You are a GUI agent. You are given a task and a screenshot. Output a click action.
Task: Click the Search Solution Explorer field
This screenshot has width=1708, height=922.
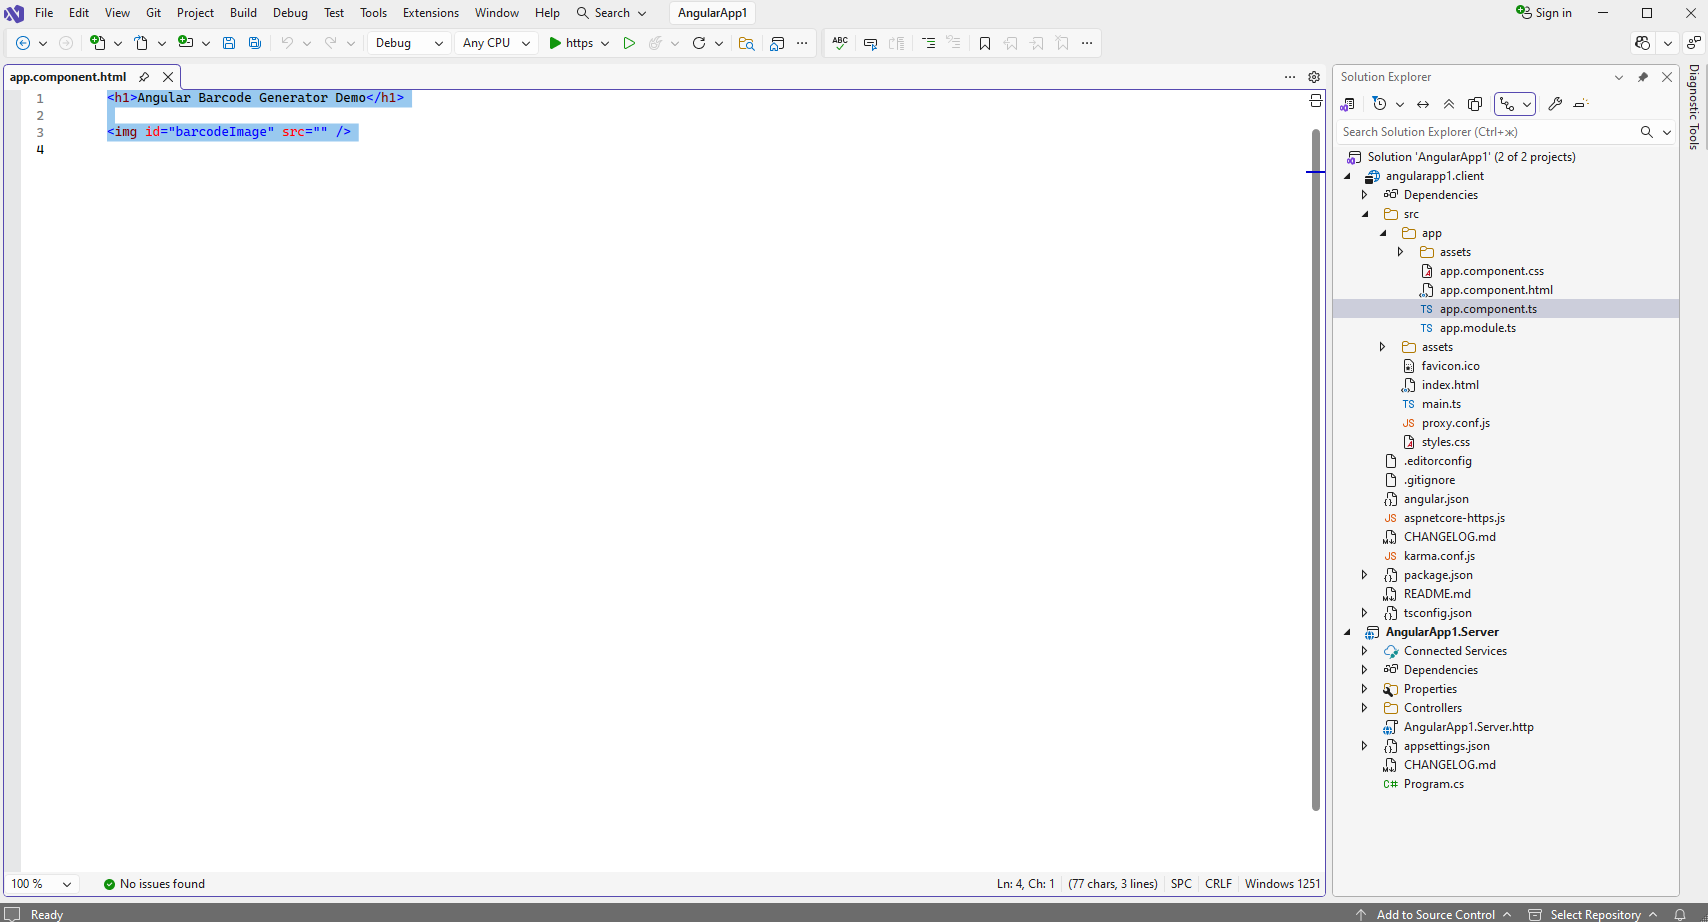[1487, 132]
